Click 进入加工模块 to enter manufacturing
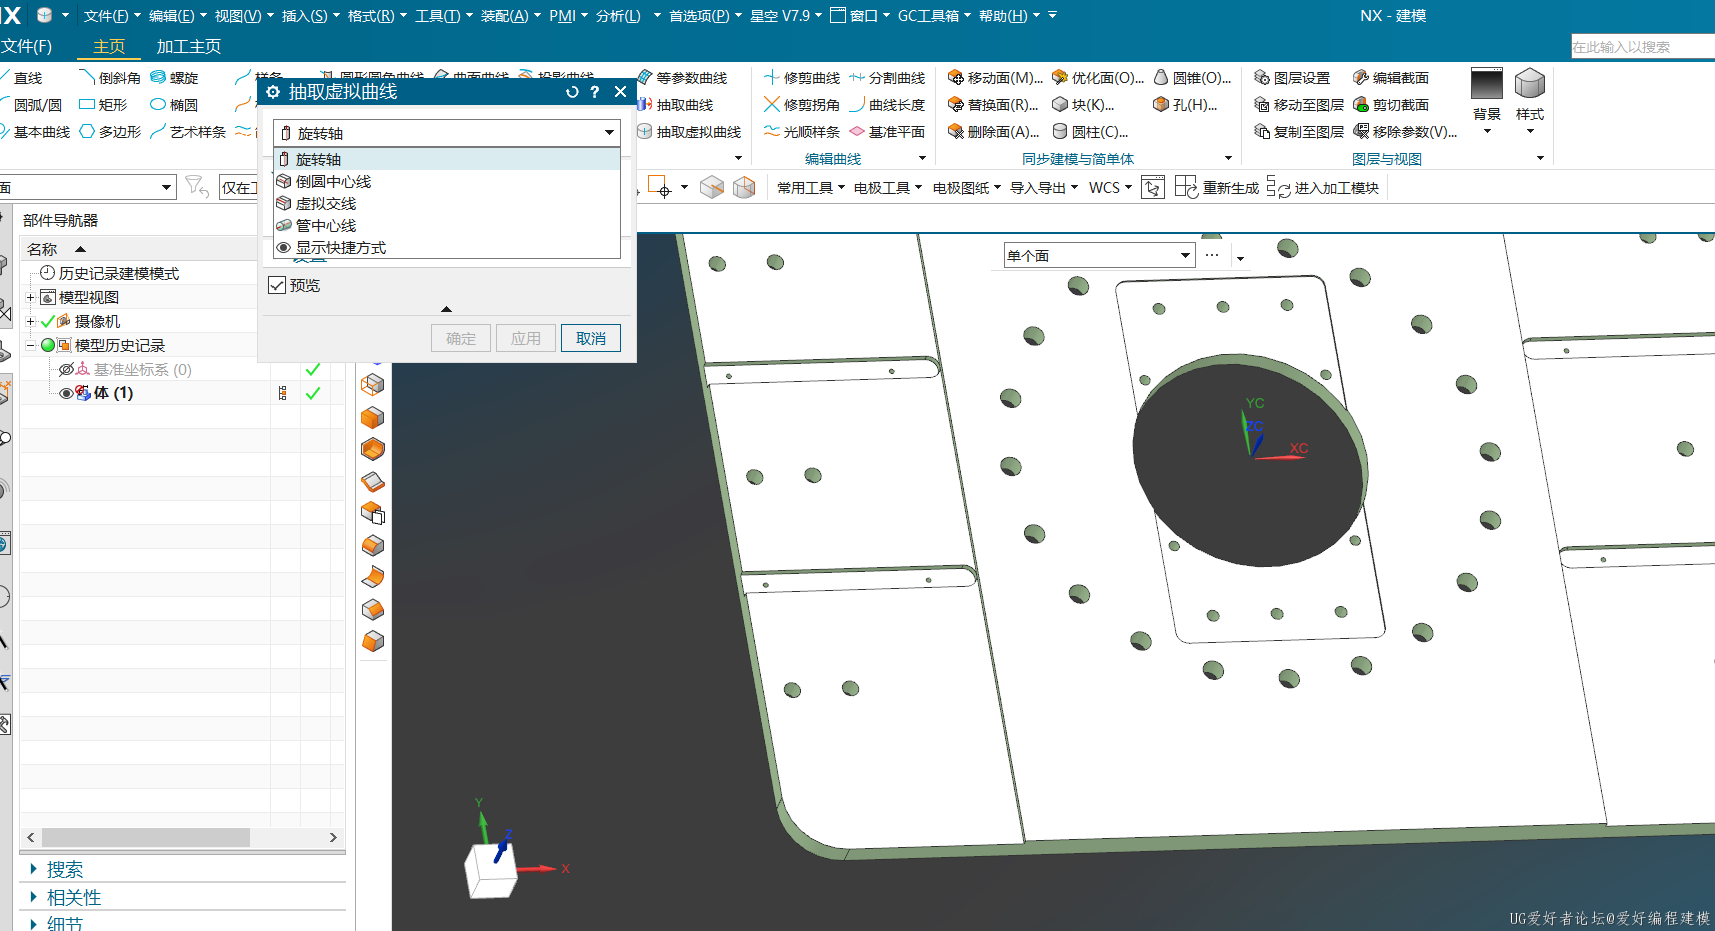The height and width of the screenshot is (931, 1715). tap(1322, 188)
